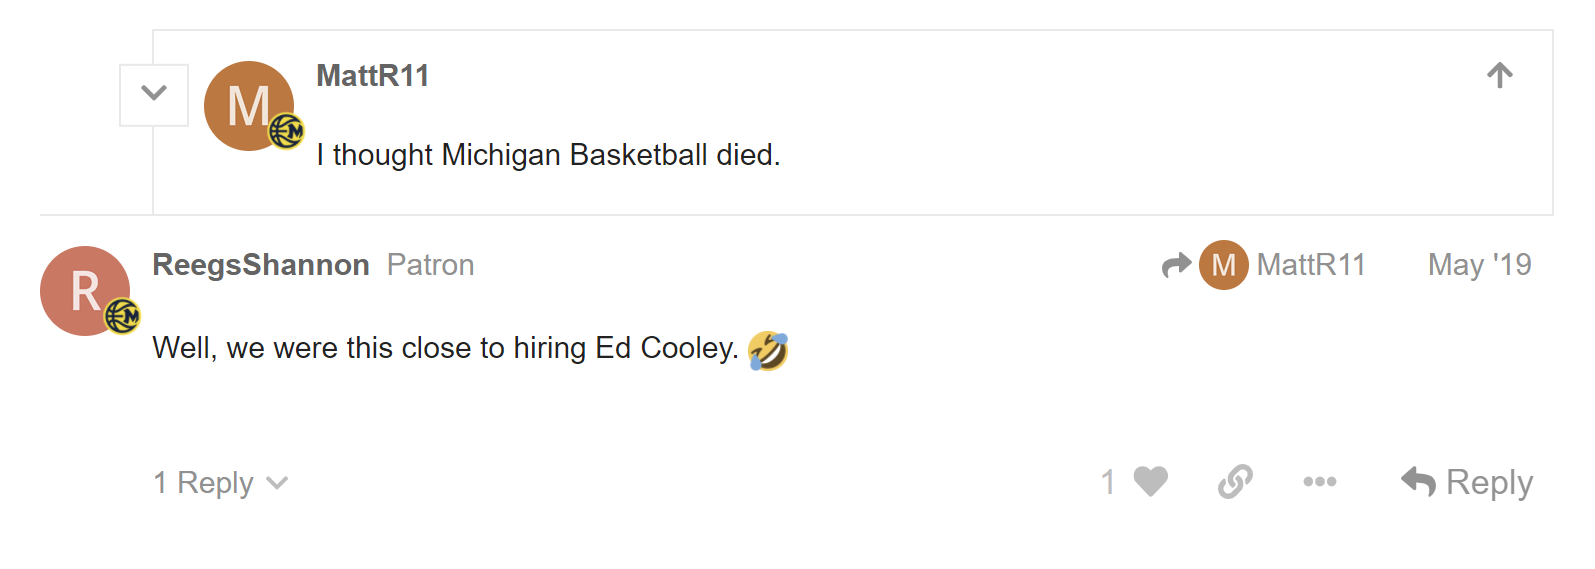Image resolution: width=1595 pixels, height=569 pixels.
Task: Expand the 1 Reply dropdown
Action: pyautogui.click(x=220, y=483)
